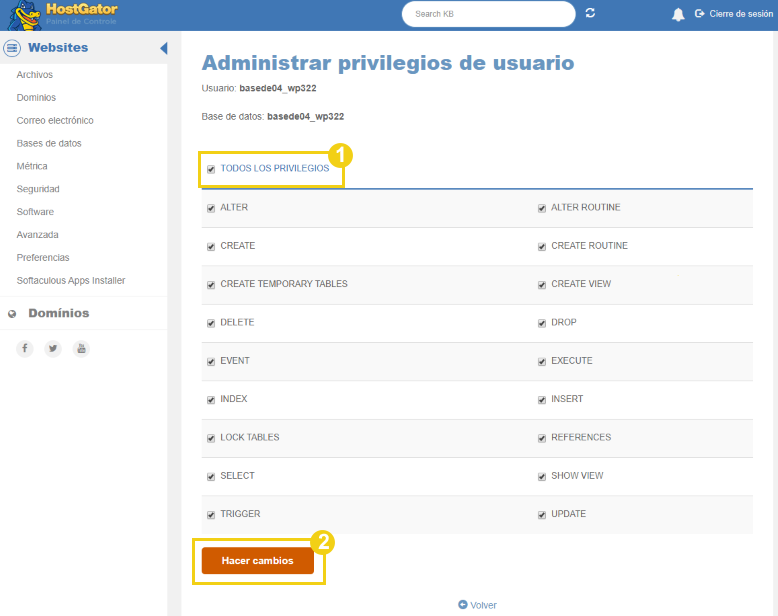Toggle CREATE TEMPORARY TABLES checkbox
Image resolution: width=778 pixels, height=616 pixels.
pyautogui.click(x=211, y=285)
